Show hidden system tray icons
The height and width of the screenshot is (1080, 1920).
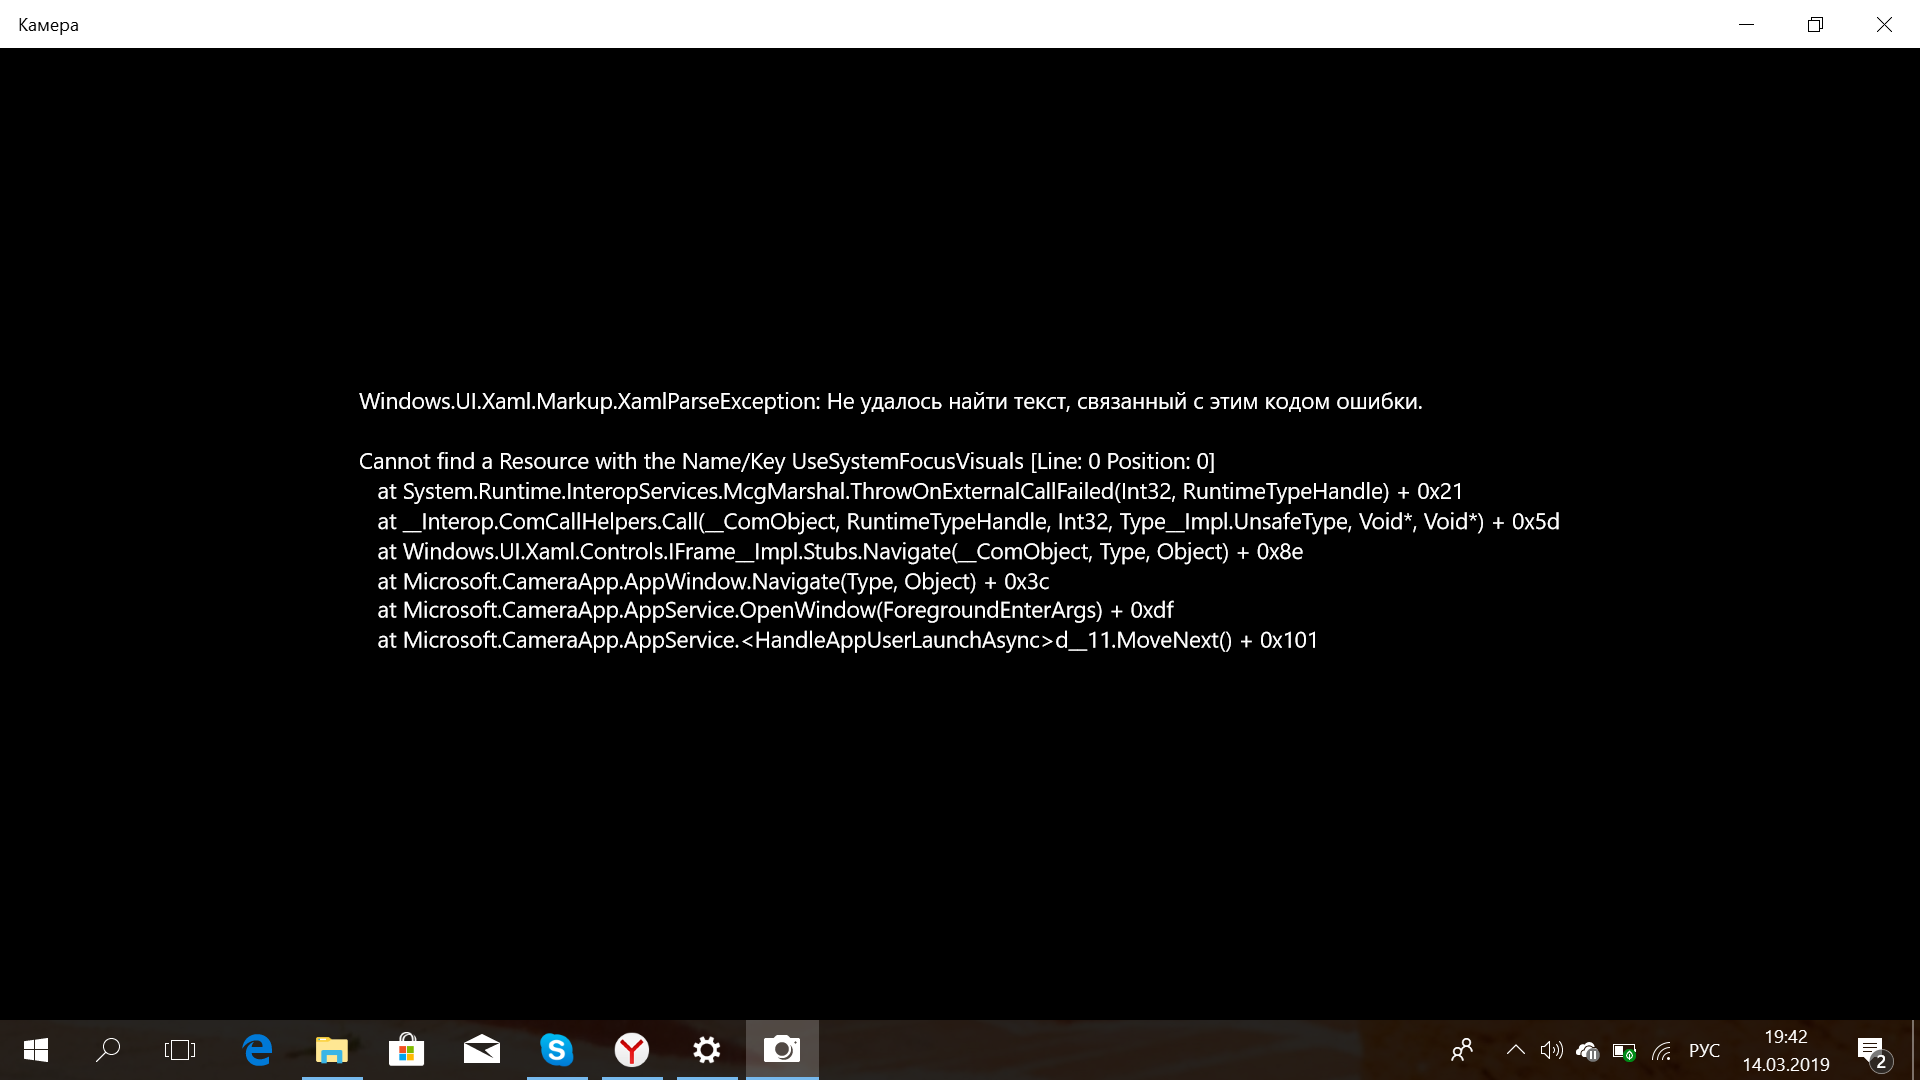coord(1516,1050)
